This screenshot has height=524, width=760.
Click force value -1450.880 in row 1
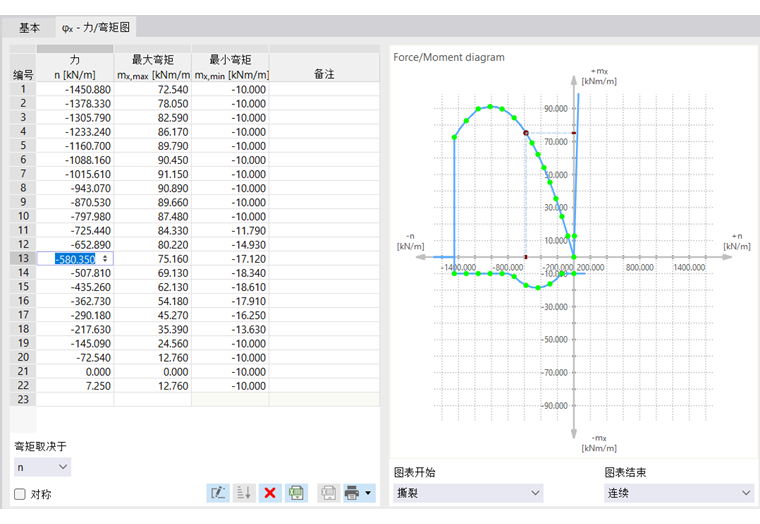coord(75,90)
